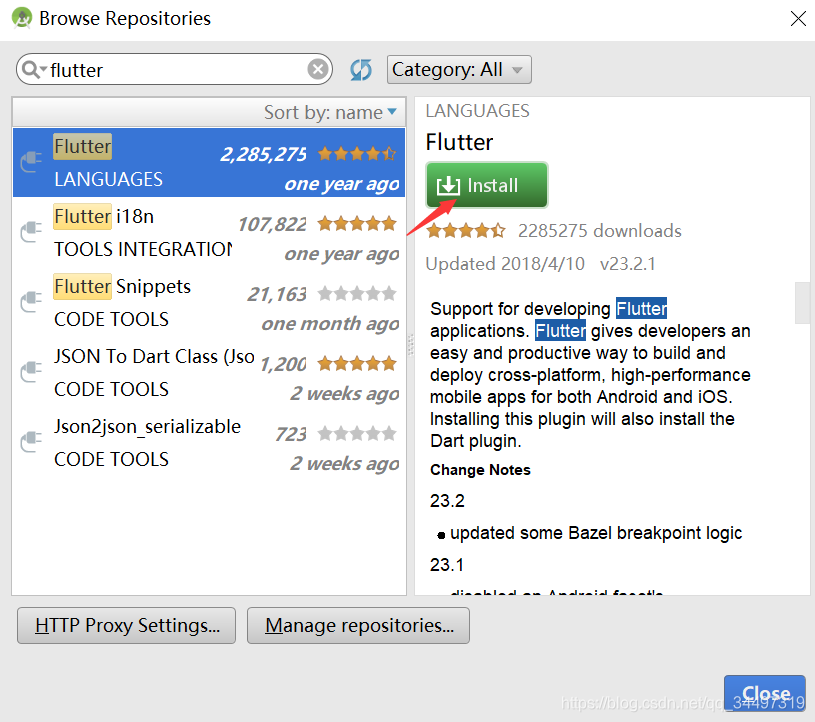Click star rating in selected Flutter row
815x722 pixels.
[x=357, y=154]
